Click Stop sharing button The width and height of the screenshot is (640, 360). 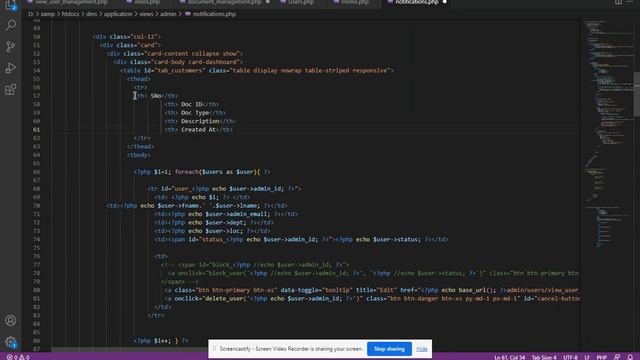pos(389,349)
